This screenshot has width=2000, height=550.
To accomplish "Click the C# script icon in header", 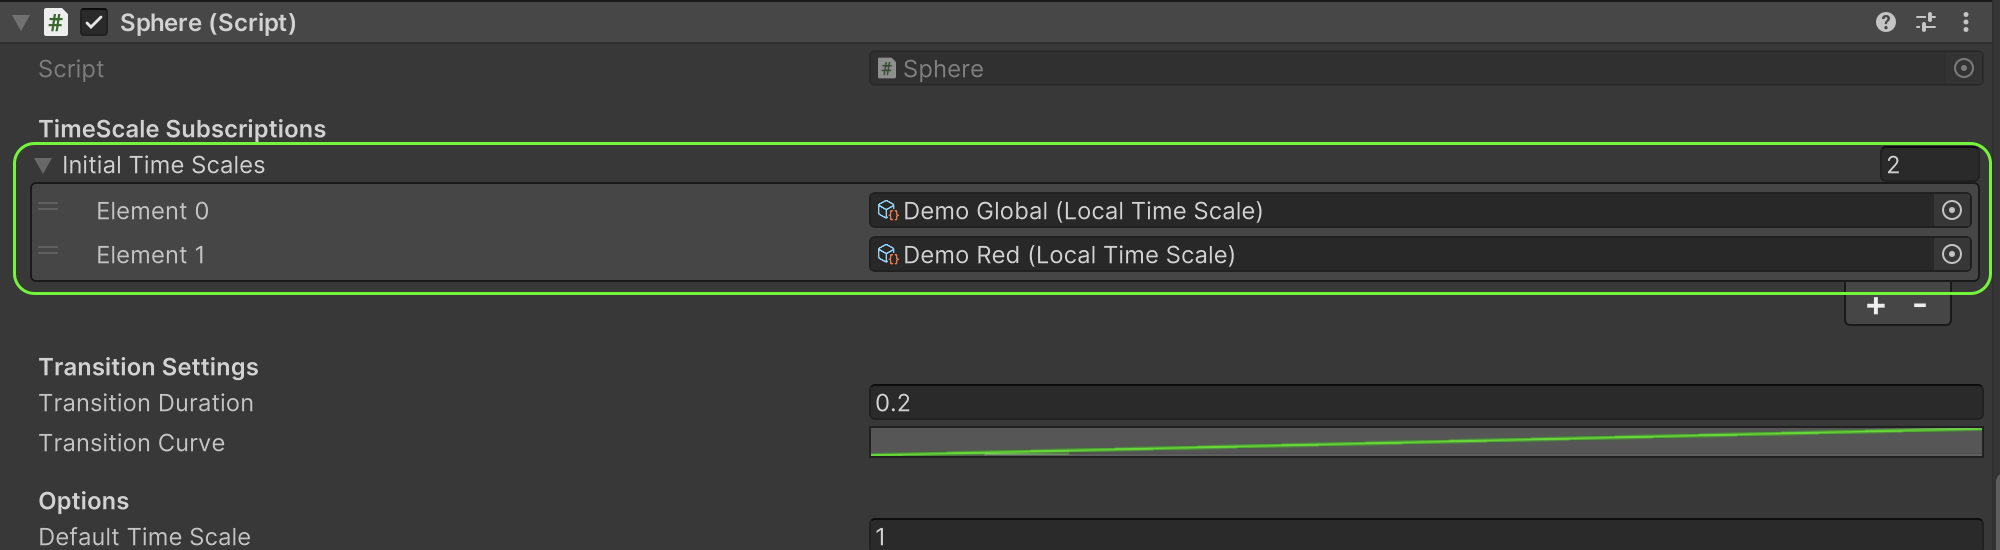I will click(56, 22).
